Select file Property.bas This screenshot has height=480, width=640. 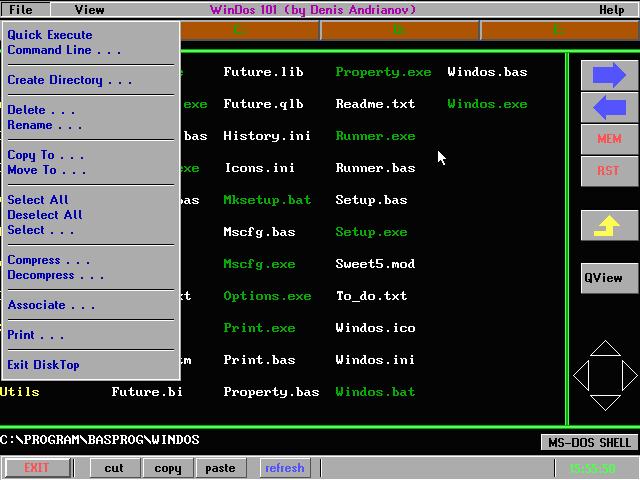coord(271,392)
